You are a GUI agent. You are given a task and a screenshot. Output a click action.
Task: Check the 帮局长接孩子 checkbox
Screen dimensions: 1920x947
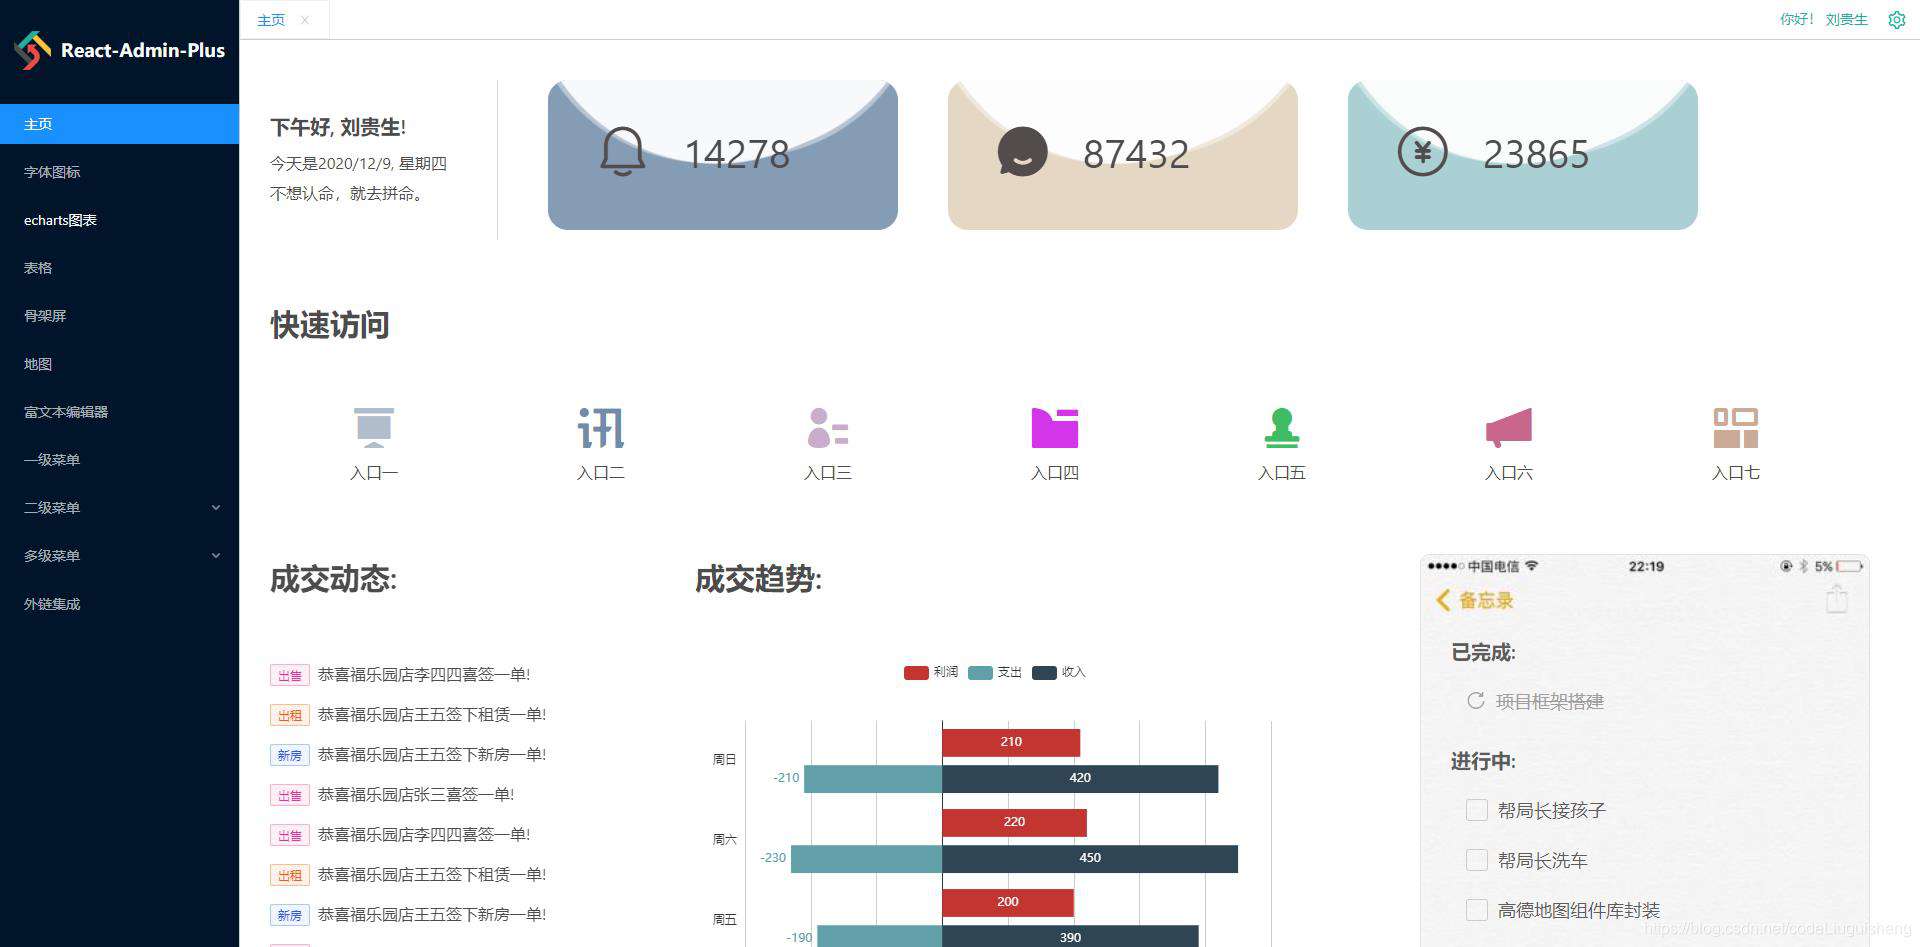[1476, 810]
